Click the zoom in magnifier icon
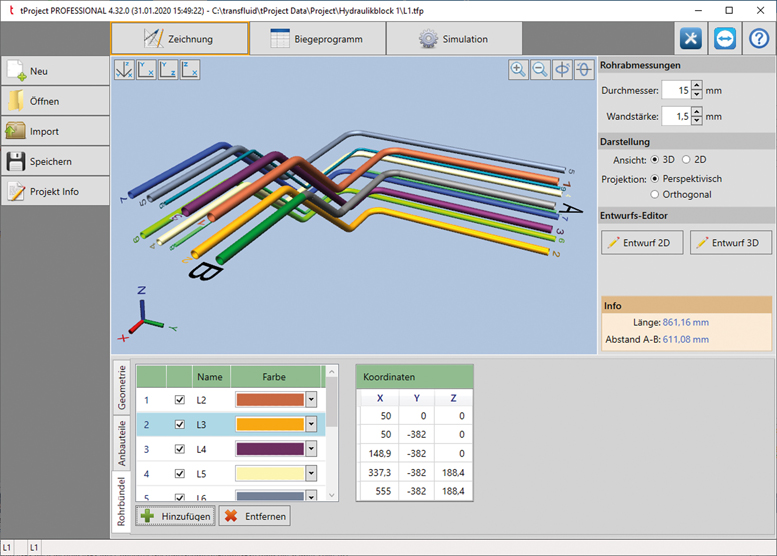Viewport: 777px width, 556px height. pyautogui.click(x=518, y=69)
